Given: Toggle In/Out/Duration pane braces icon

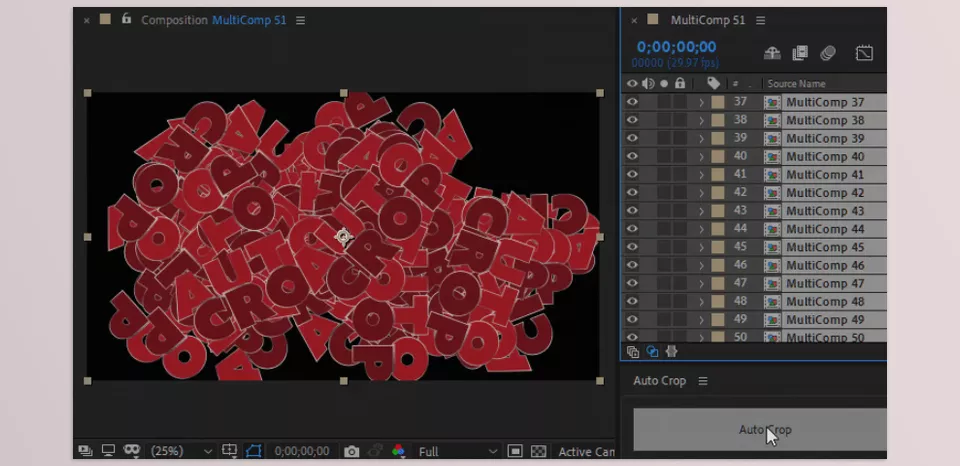Looking at the screenshot, I should coord(672,352).
